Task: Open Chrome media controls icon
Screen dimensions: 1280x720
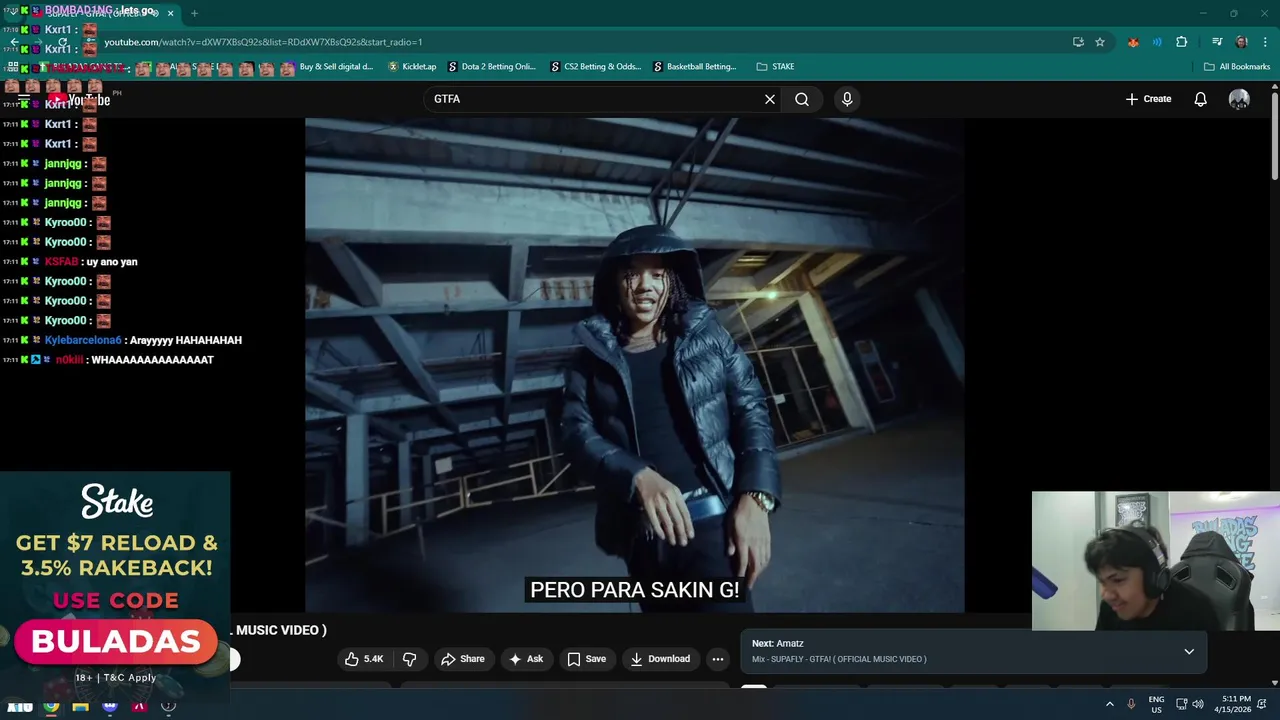Action: (1217, 42)
